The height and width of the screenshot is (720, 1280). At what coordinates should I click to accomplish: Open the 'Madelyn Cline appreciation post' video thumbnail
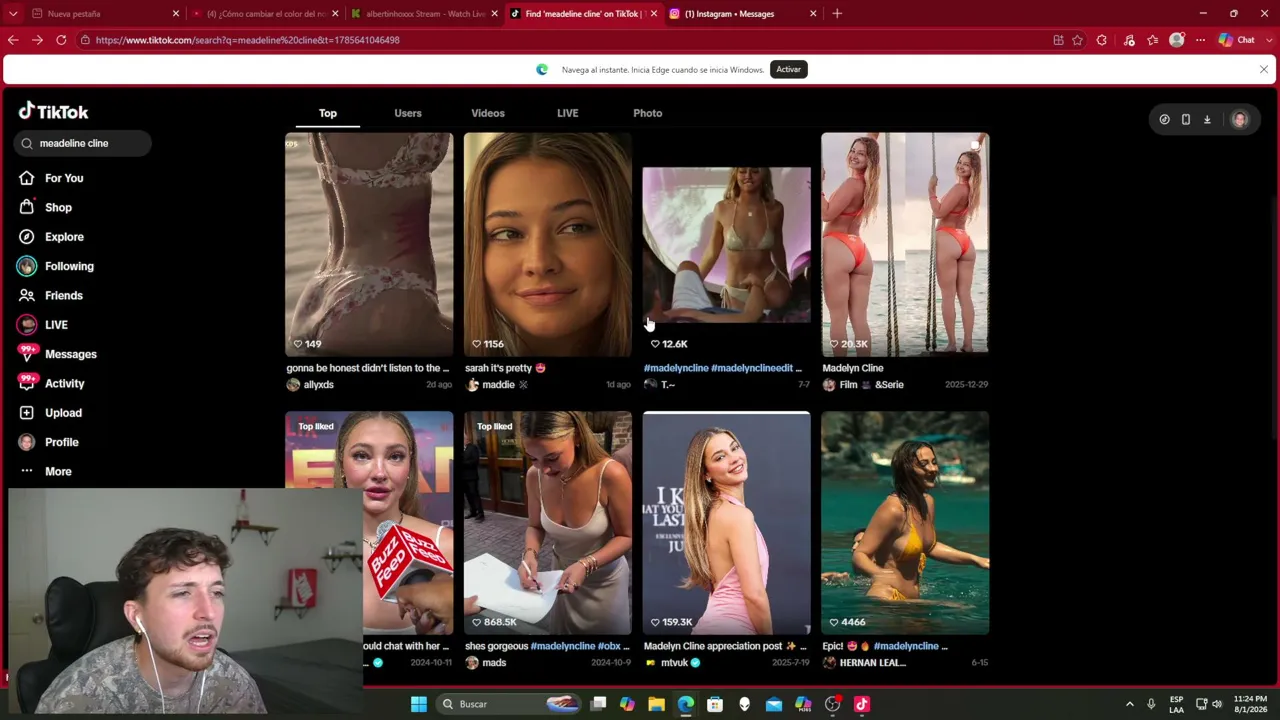click(727, 523)
